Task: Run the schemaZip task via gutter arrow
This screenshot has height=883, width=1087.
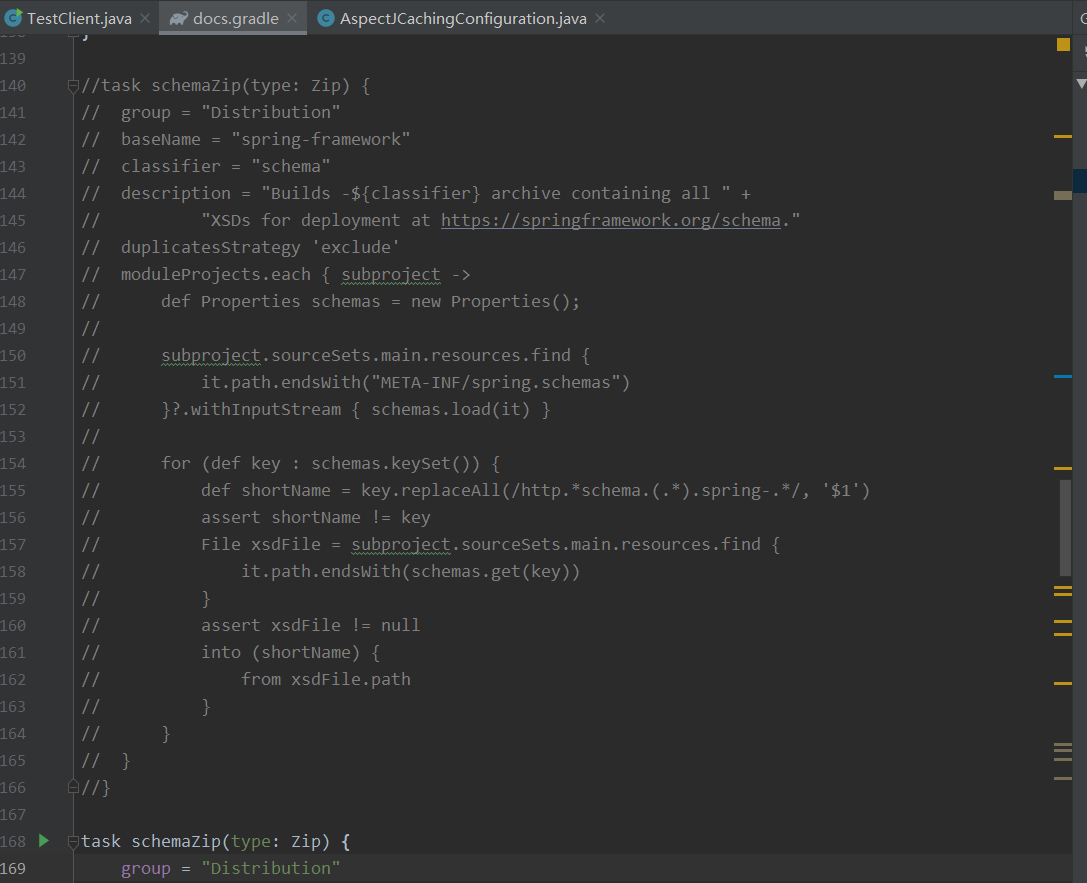Action: [44, 841]
